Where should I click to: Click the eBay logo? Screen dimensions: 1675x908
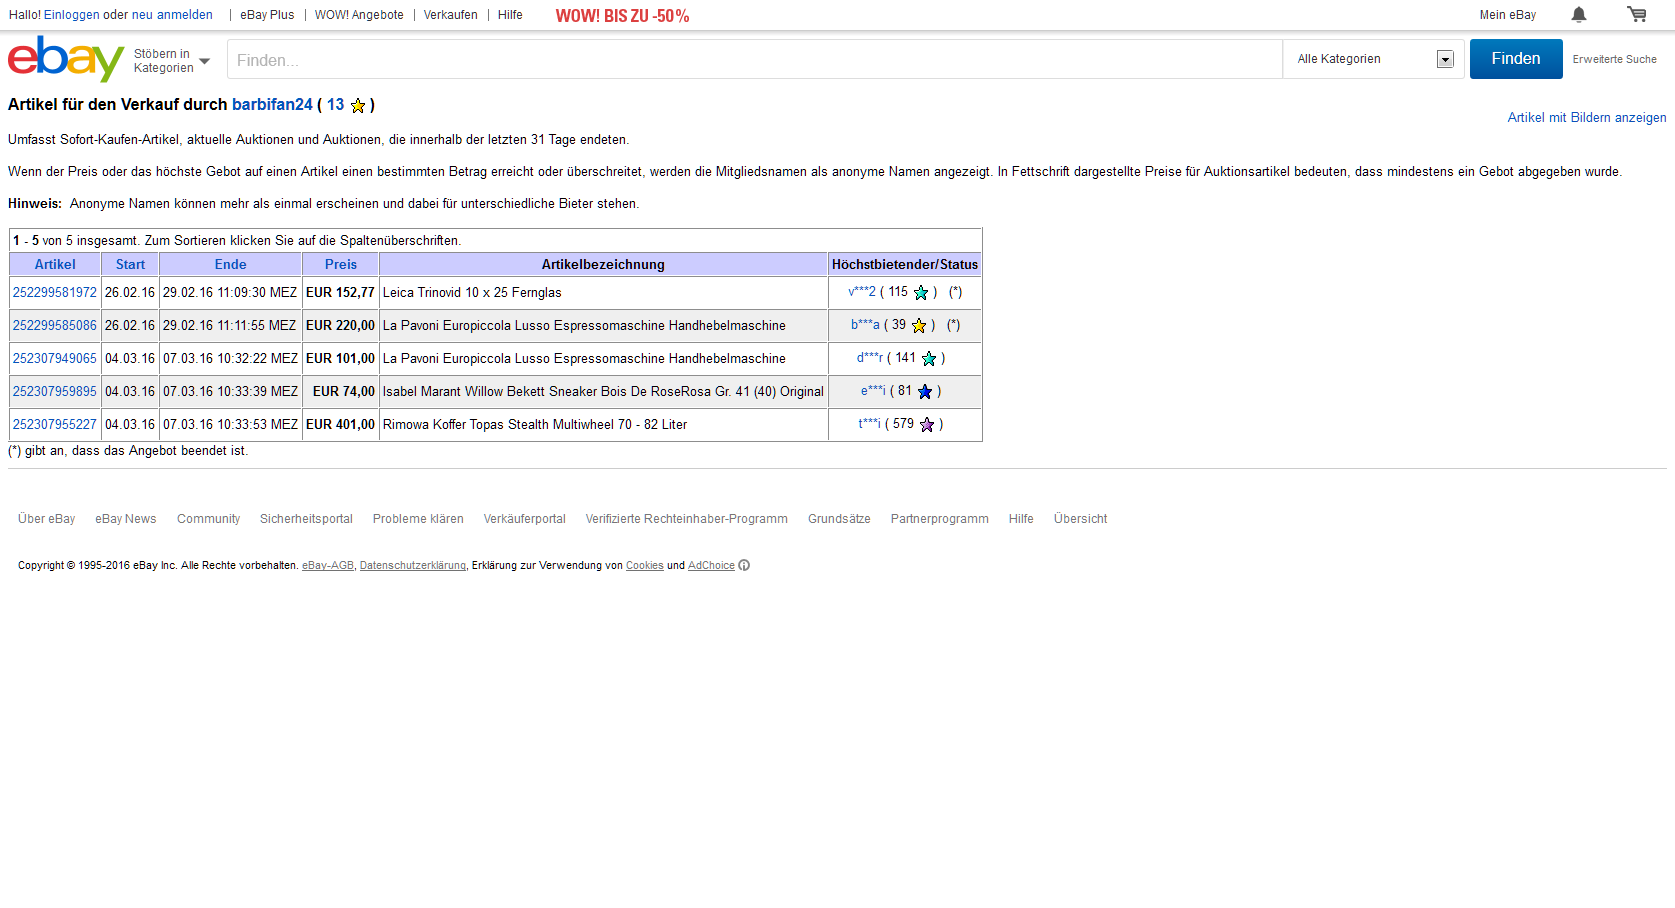pos(66,59)
